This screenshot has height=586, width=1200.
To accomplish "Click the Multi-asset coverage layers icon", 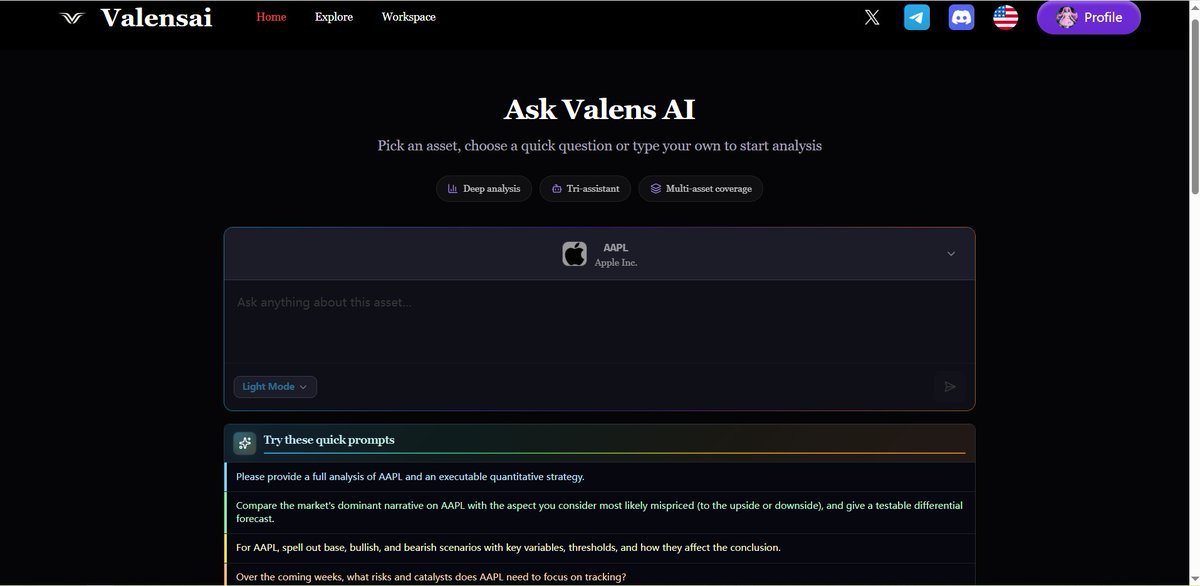I will tap(655, 189).
